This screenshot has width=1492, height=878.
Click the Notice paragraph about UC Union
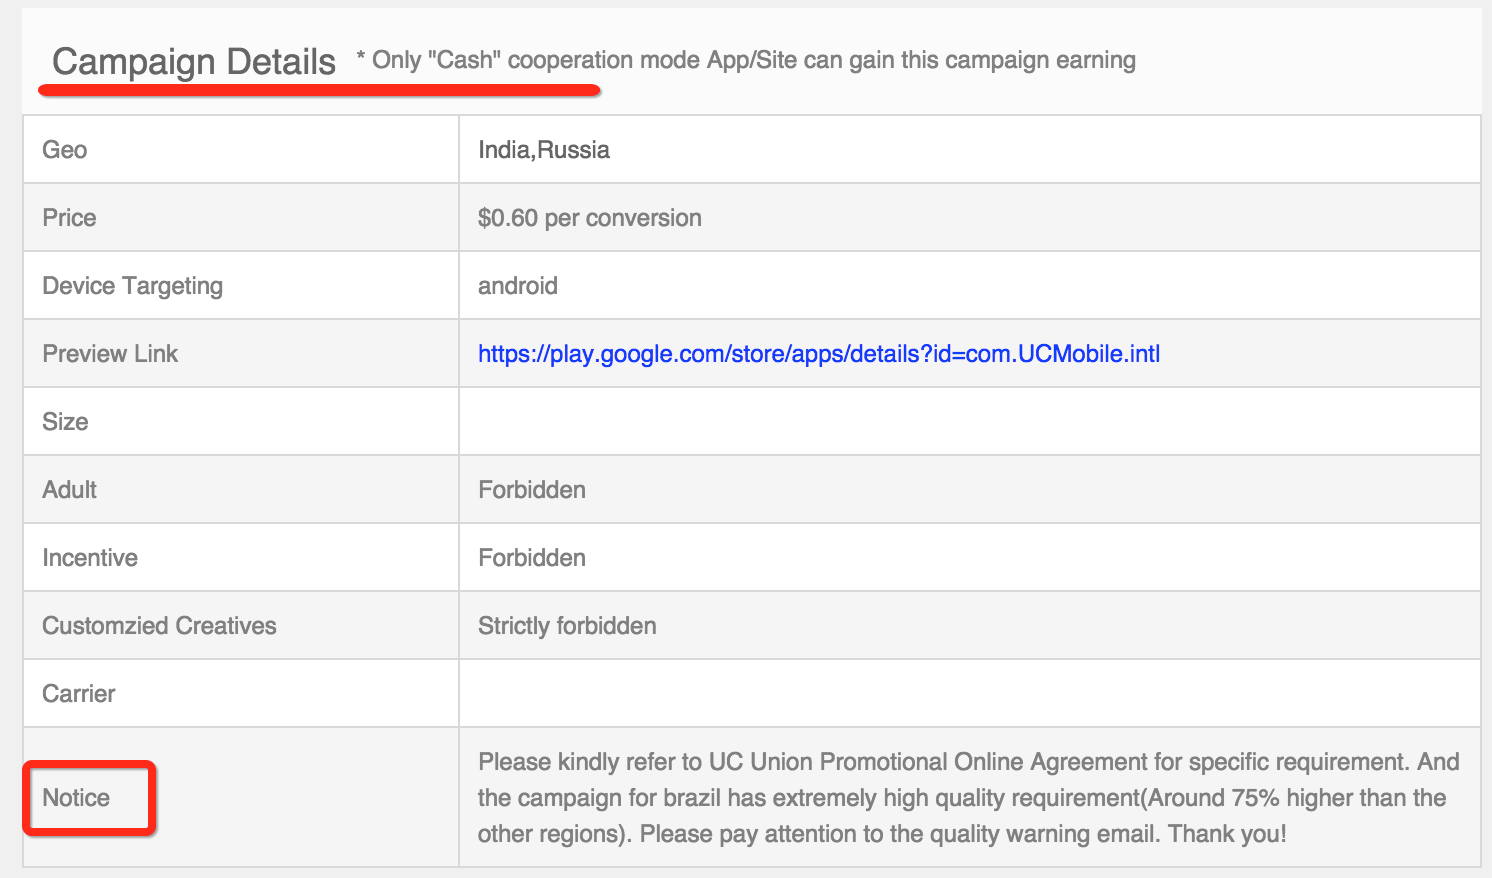(968, 798)
